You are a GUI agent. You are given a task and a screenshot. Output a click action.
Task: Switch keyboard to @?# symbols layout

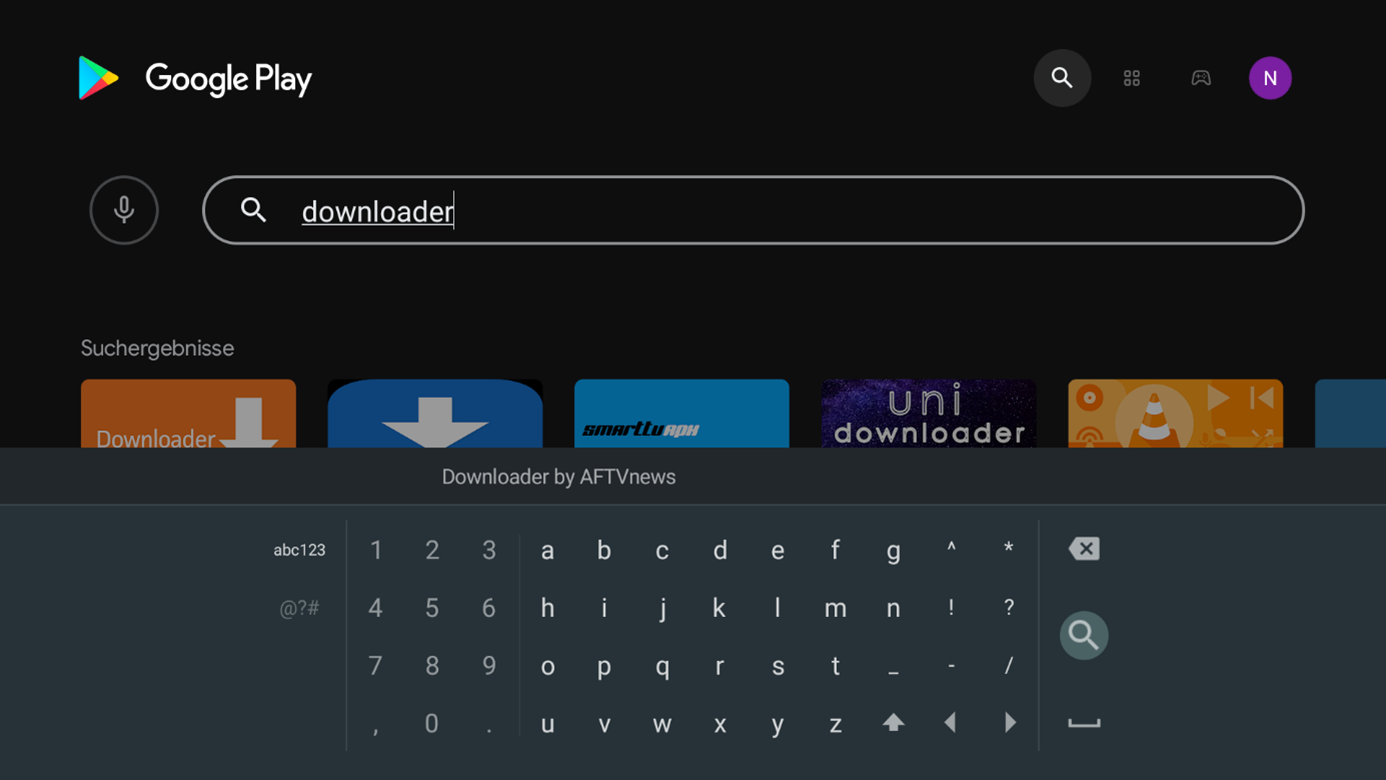click(x=299, y=608)
